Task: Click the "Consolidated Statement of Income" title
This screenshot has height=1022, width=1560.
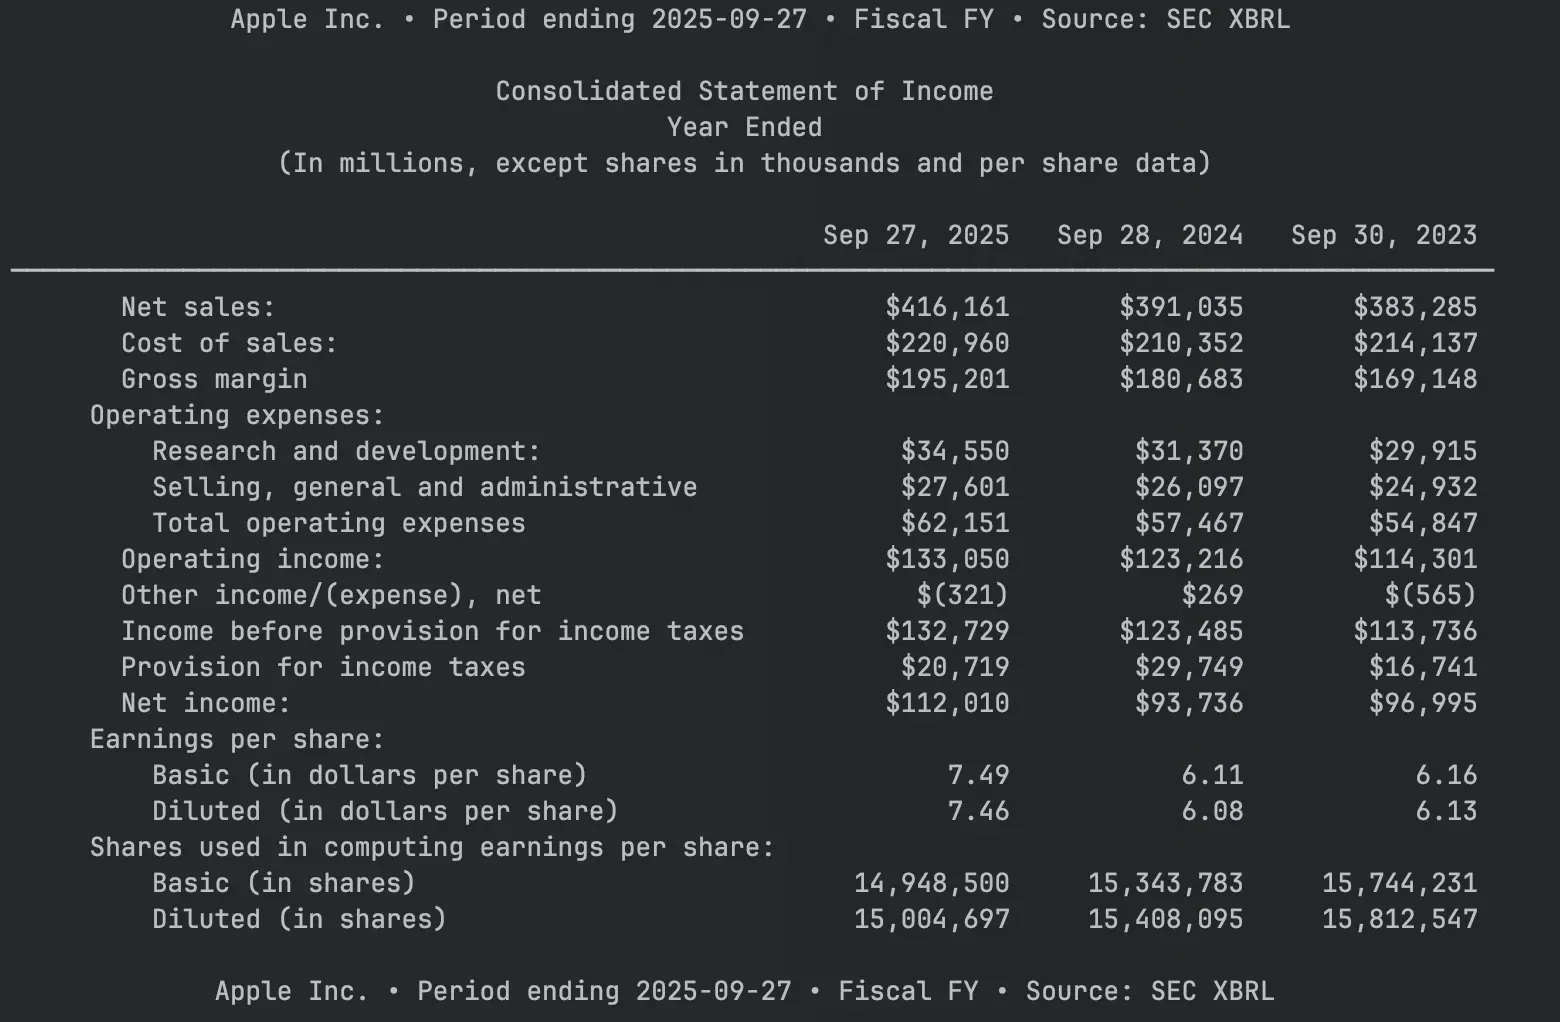Action: (744, 91)
